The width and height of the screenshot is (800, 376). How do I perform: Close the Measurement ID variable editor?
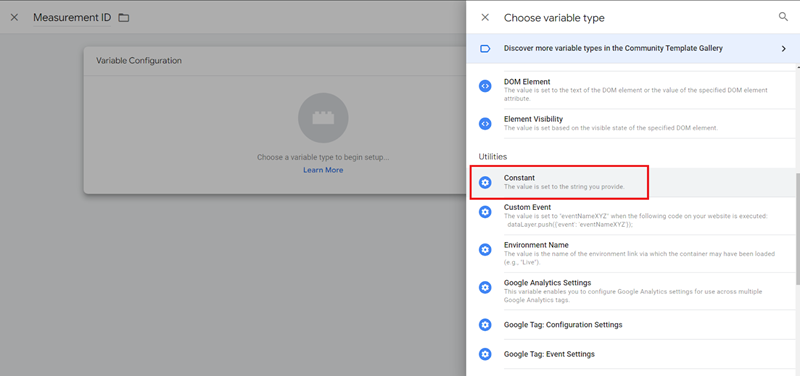coord(14,17)
